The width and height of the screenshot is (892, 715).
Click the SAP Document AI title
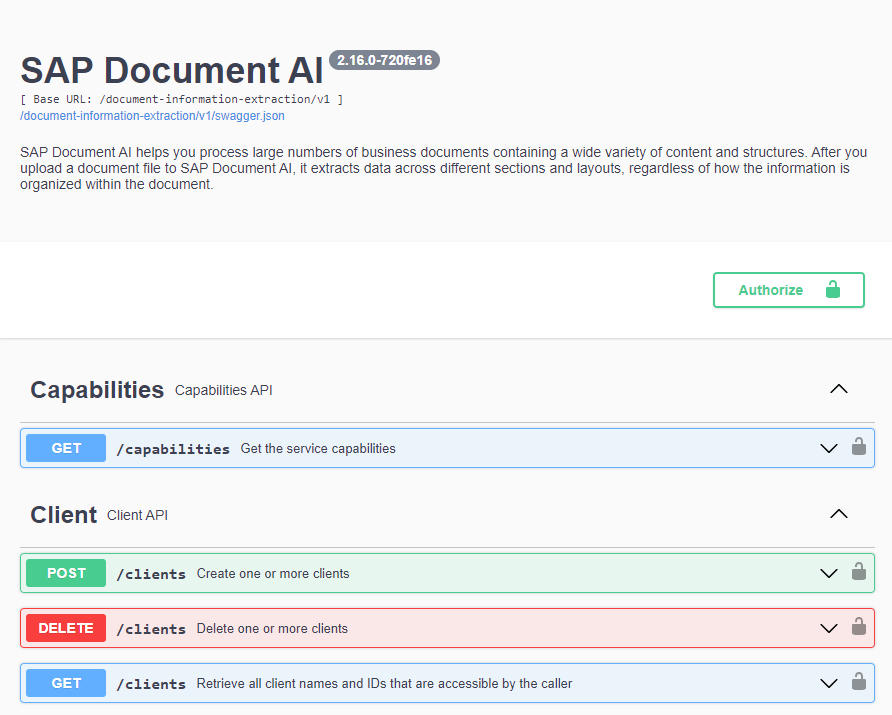172,71
